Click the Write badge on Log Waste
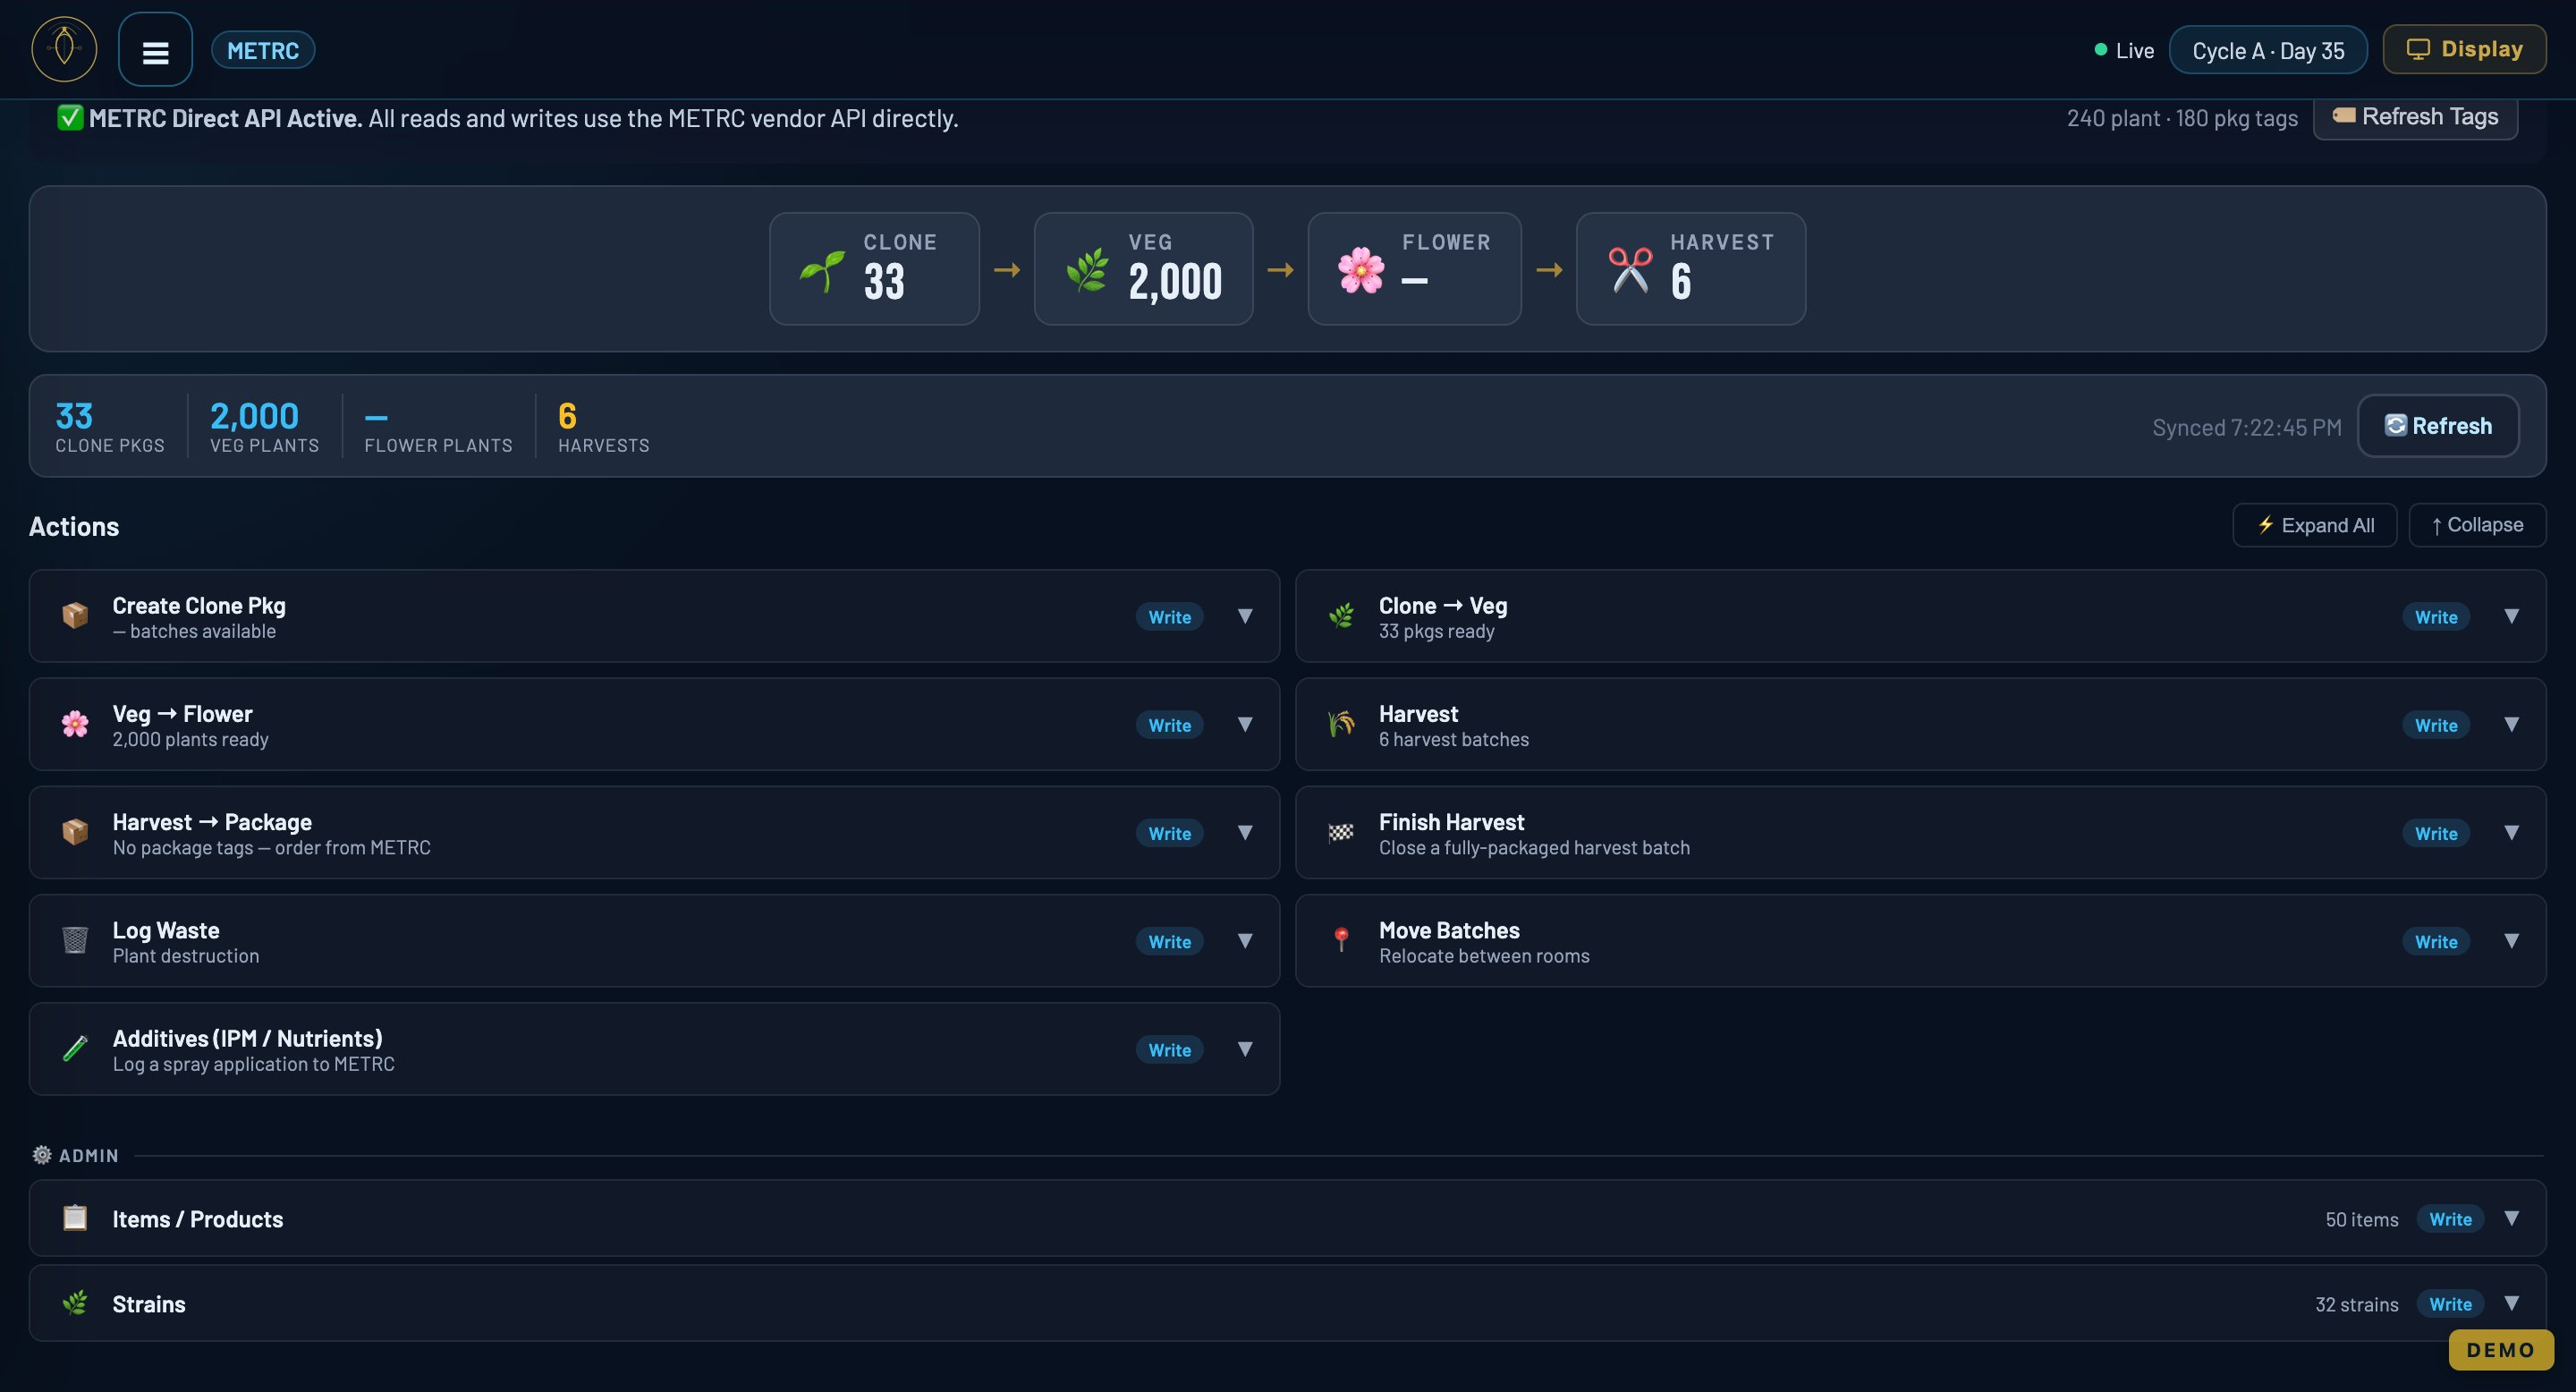 [x=1169, y=941]
